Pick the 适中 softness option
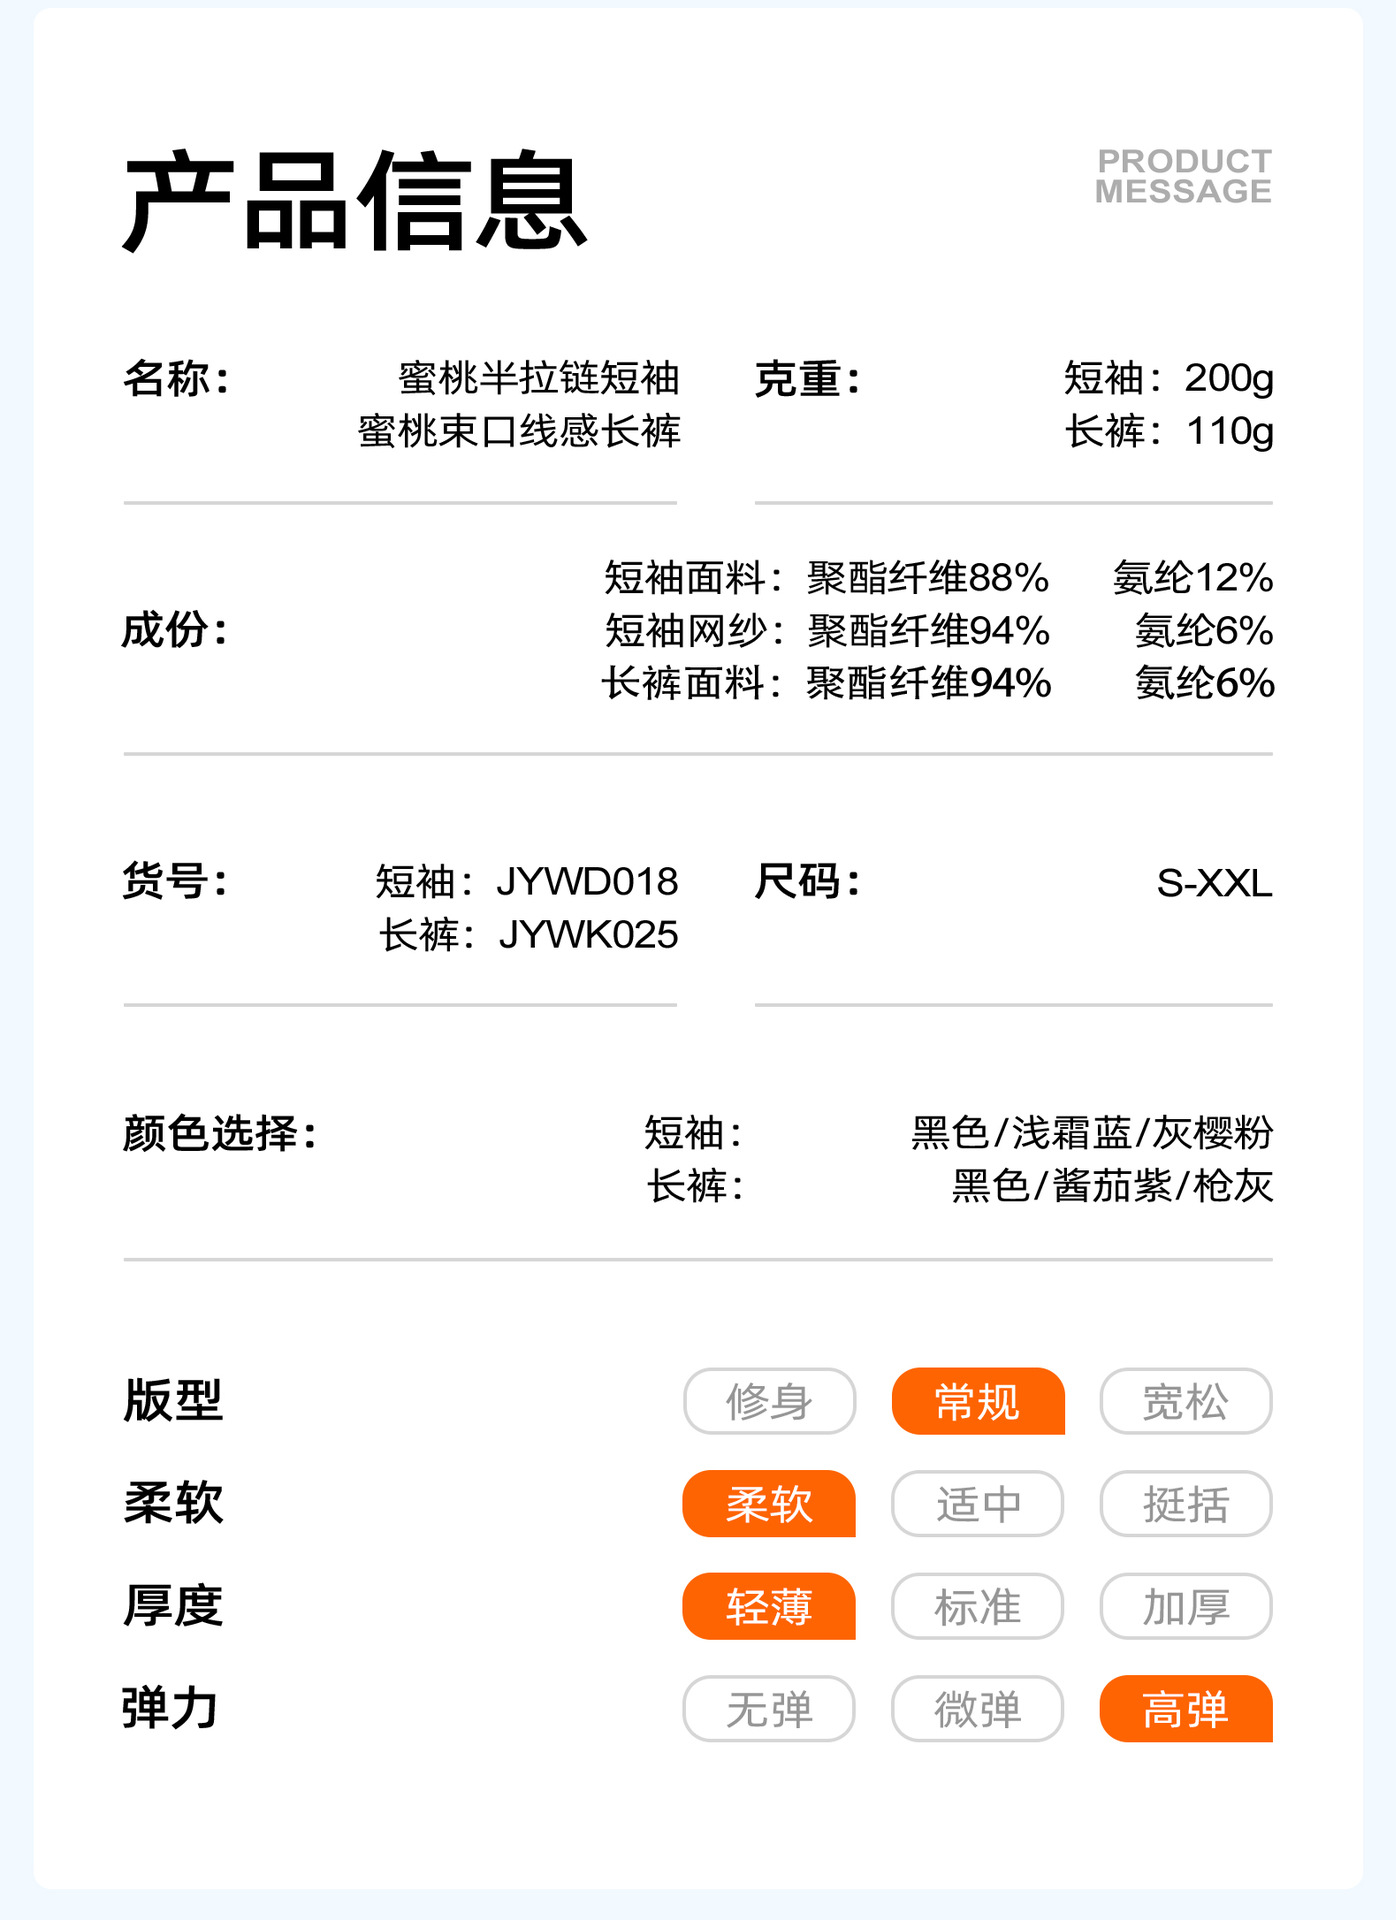 [977, 1504]
